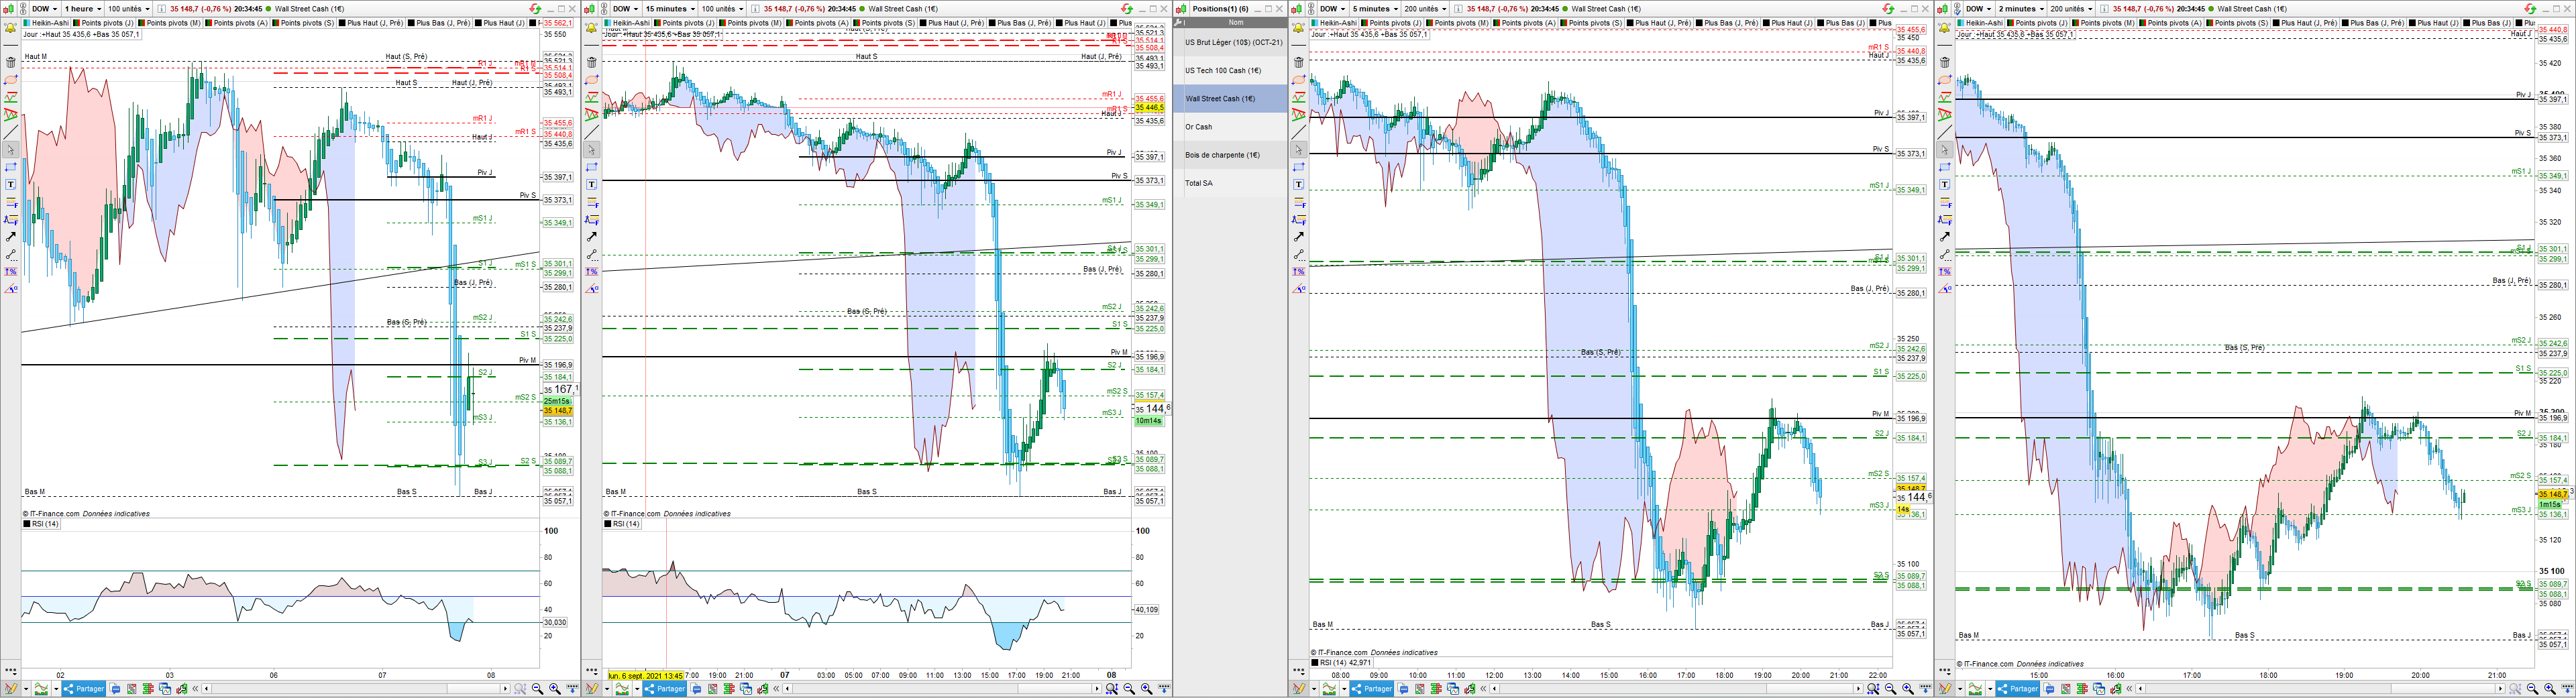Click Partager in the 1 heure chart
This screenshot has height=698, width=2576.
point(84,689)
